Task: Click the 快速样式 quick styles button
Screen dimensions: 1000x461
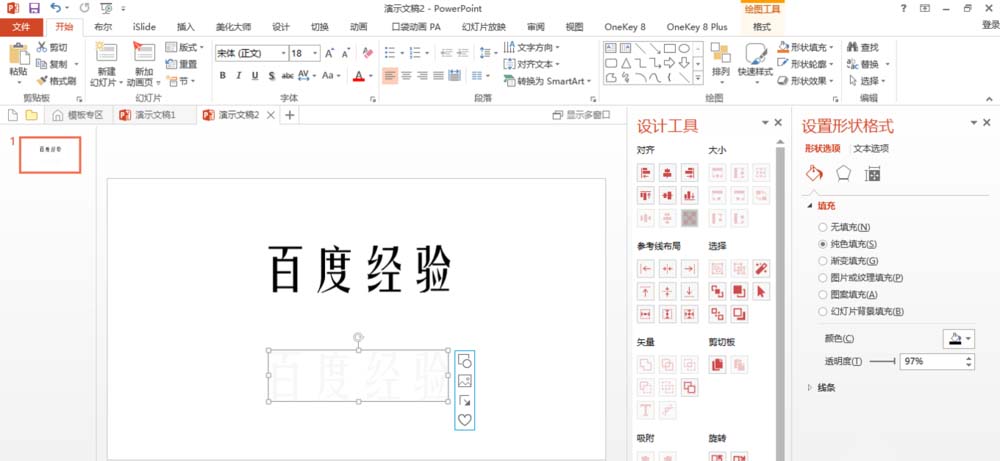Action: (756, 63)
